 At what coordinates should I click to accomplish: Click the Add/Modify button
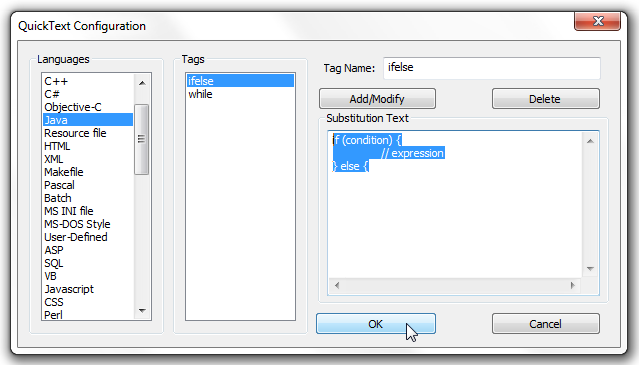377,99
